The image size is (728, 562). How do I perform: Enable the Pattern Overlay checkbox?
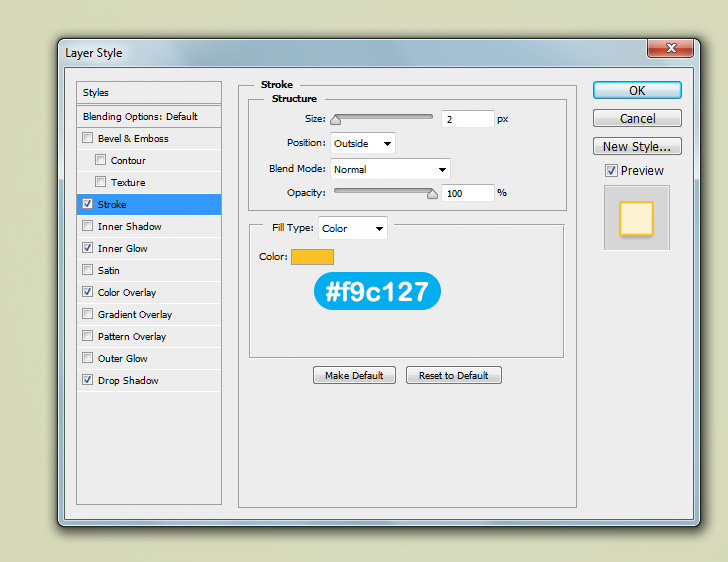click(x=87, y=335)
